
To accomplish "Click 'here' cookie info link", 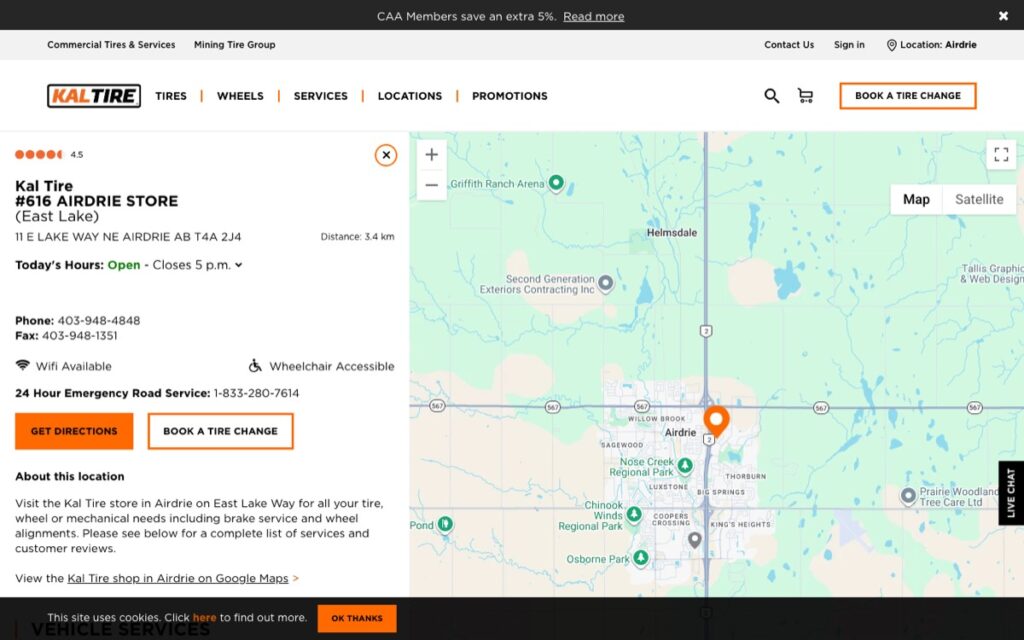I will tap(204, 618).
